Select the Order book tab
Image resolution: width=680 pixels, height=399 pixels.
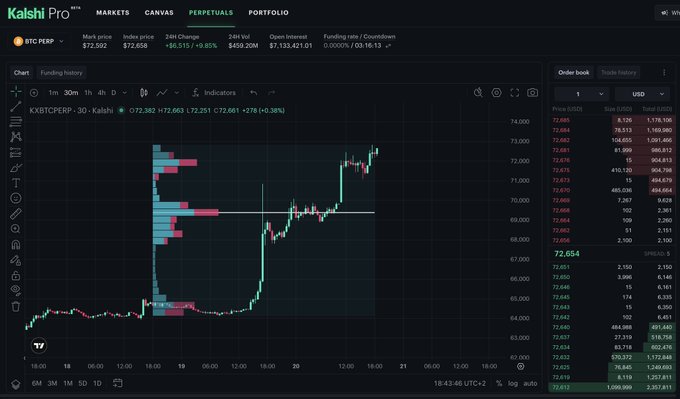coord(573,72)
